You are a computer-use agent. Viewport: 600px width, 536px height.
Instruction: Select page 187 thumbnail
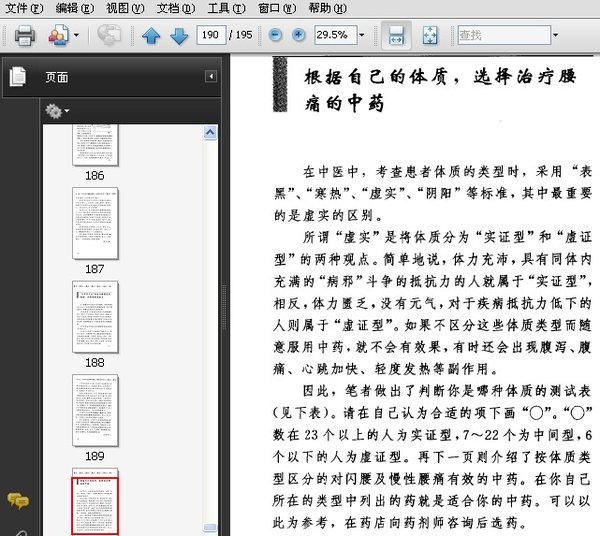coord(95,223)
